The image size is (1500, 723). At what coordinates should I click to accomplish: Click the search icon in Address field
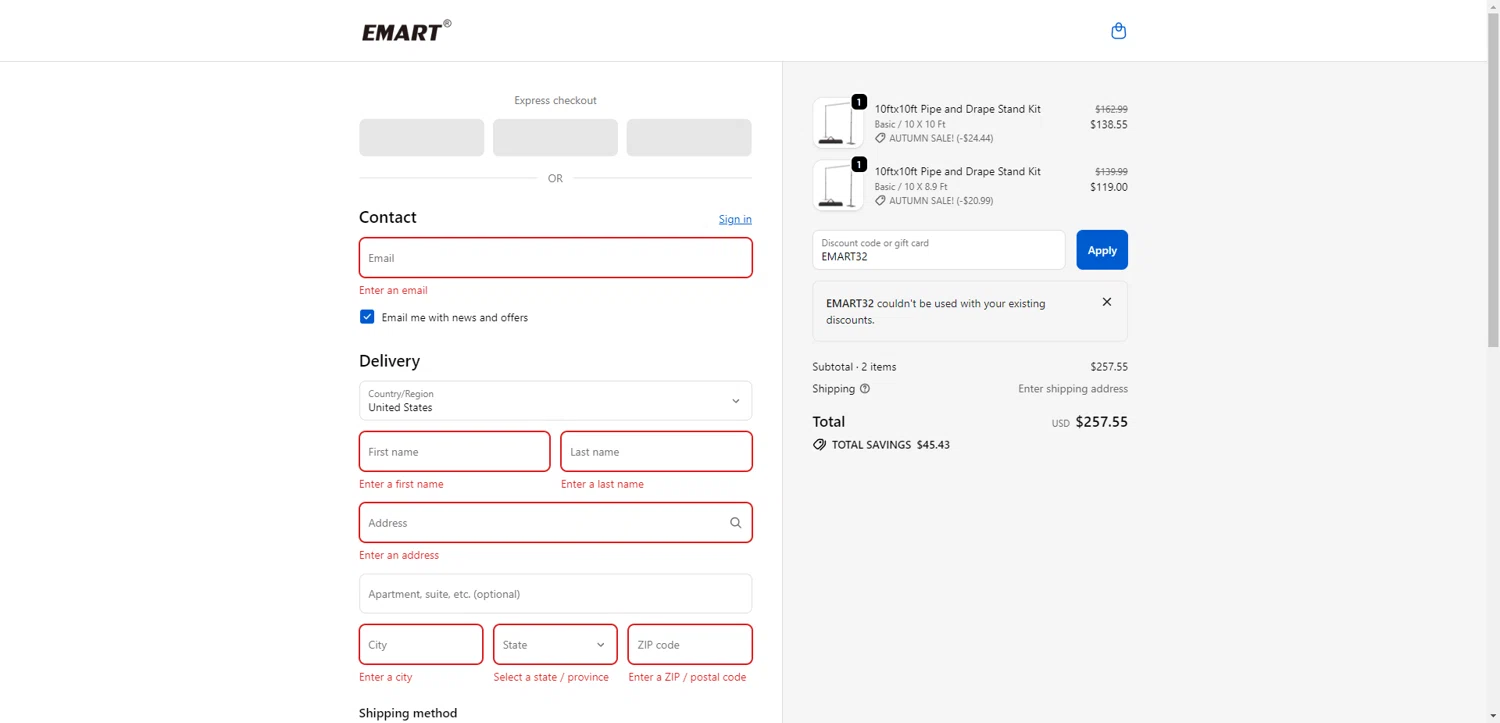click(735, 523)
